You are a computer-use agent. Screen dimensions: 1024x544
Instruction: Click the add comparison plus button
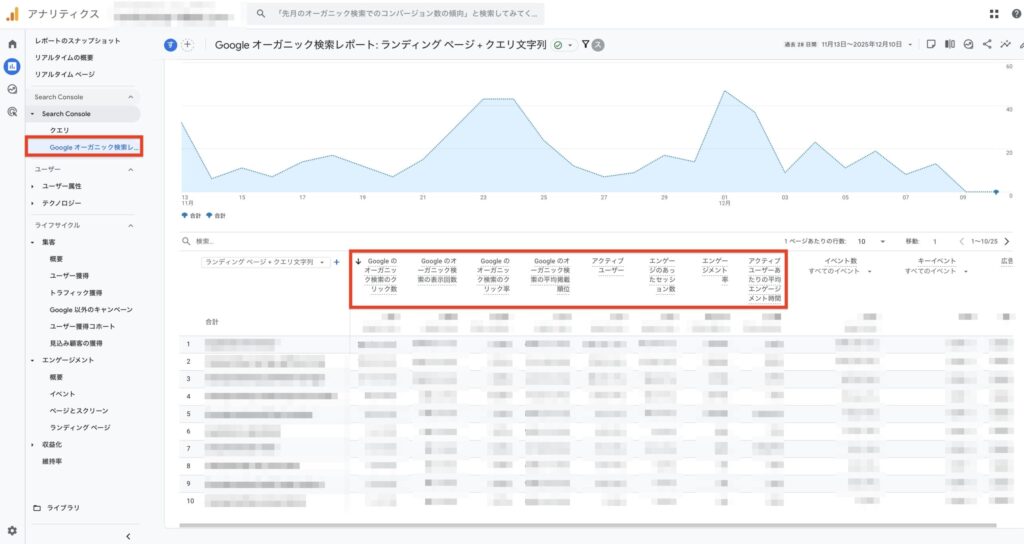pos(188,45)
